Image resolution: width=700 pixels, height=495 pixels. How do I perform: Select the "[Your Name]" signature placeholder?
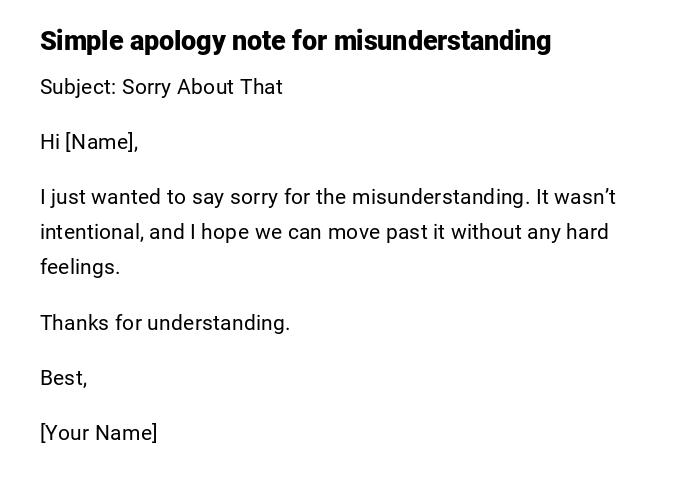tap(98, 433)
